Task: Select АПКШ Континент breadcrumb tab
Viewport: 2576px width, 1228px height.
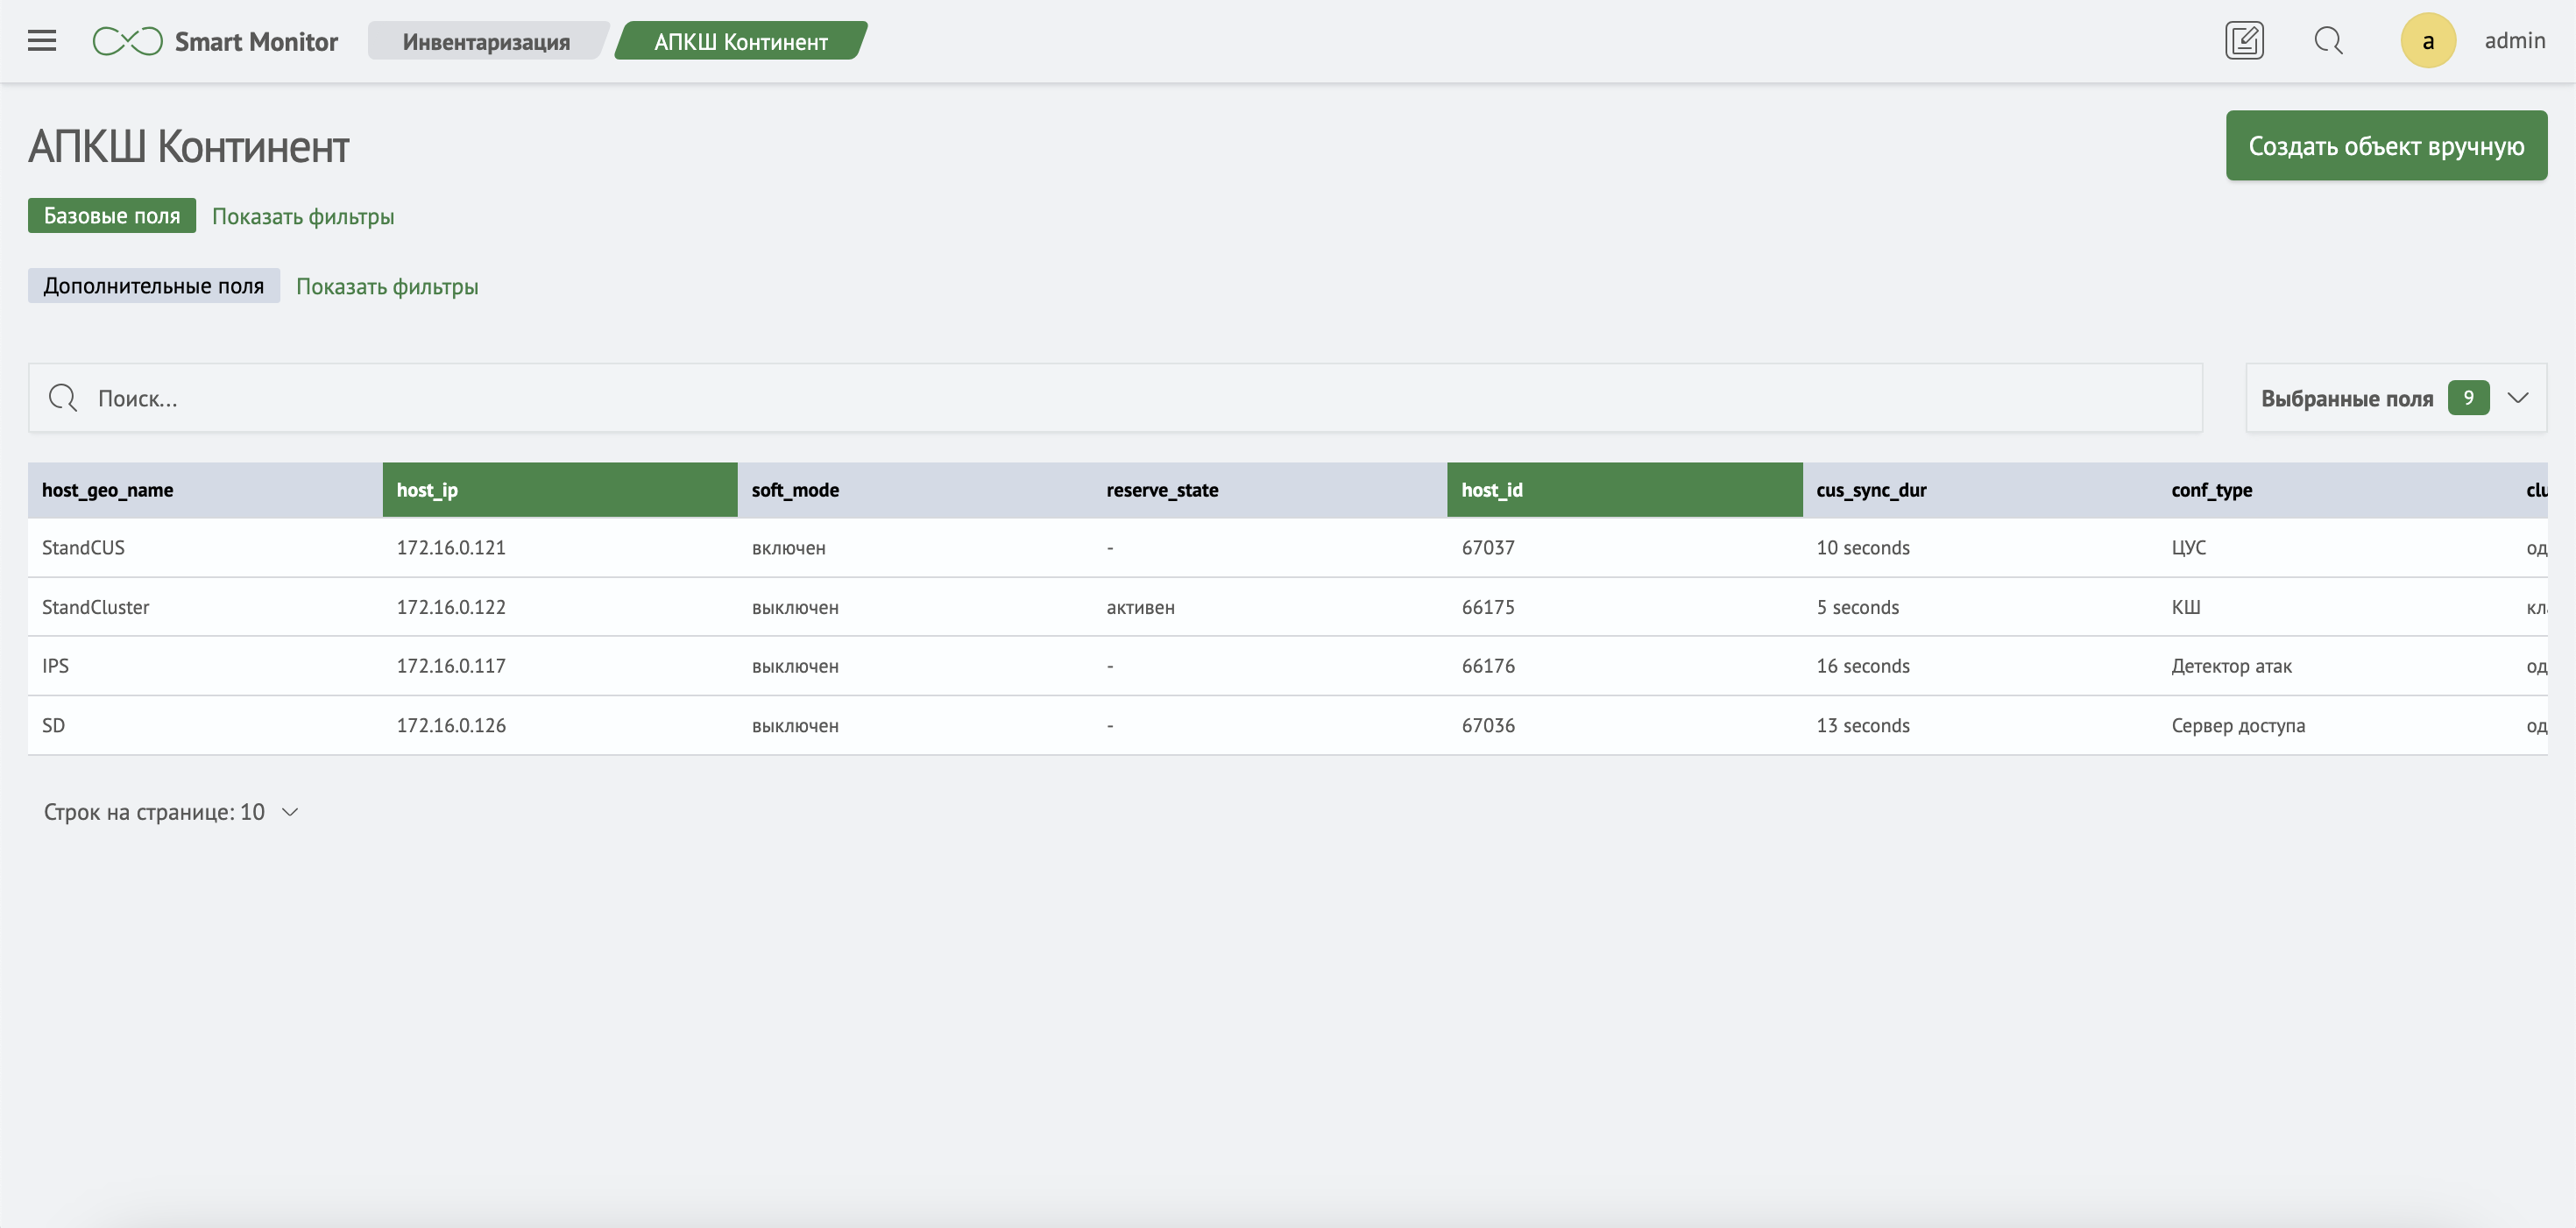Action: (740, 41)
